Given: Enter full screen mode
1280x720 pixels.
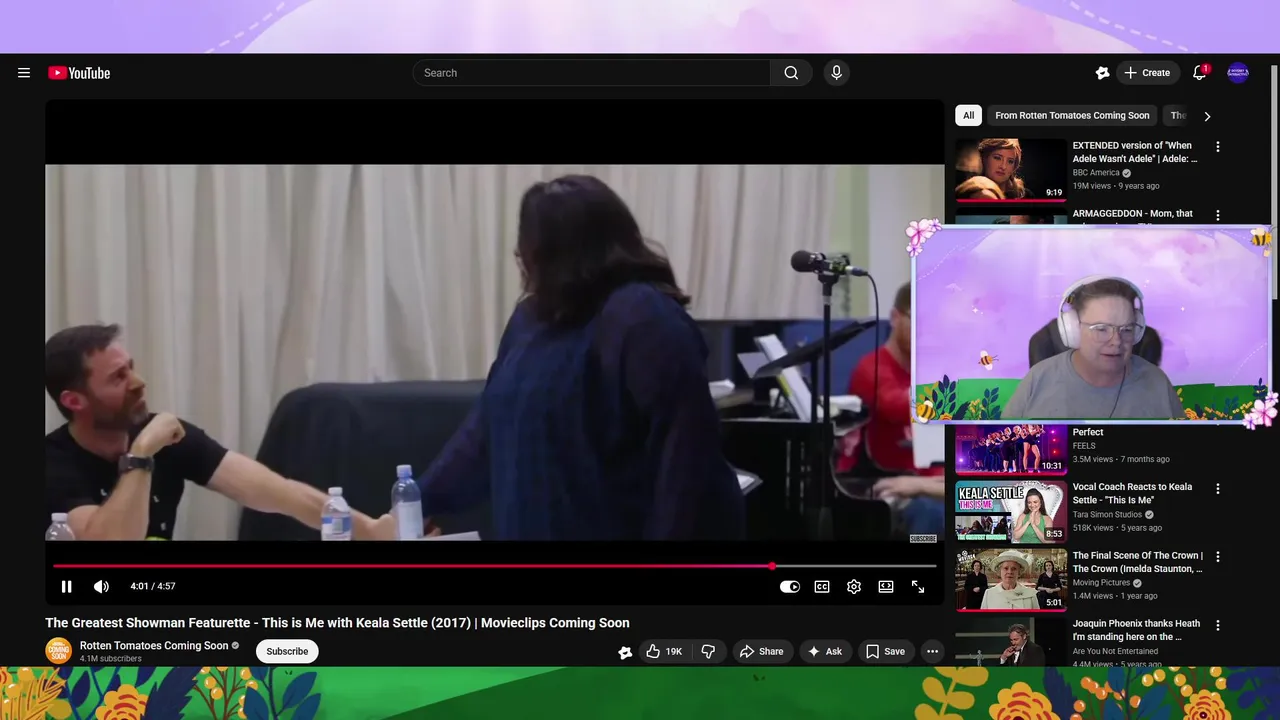Looking at the screenshot, I should click(918, 587).
